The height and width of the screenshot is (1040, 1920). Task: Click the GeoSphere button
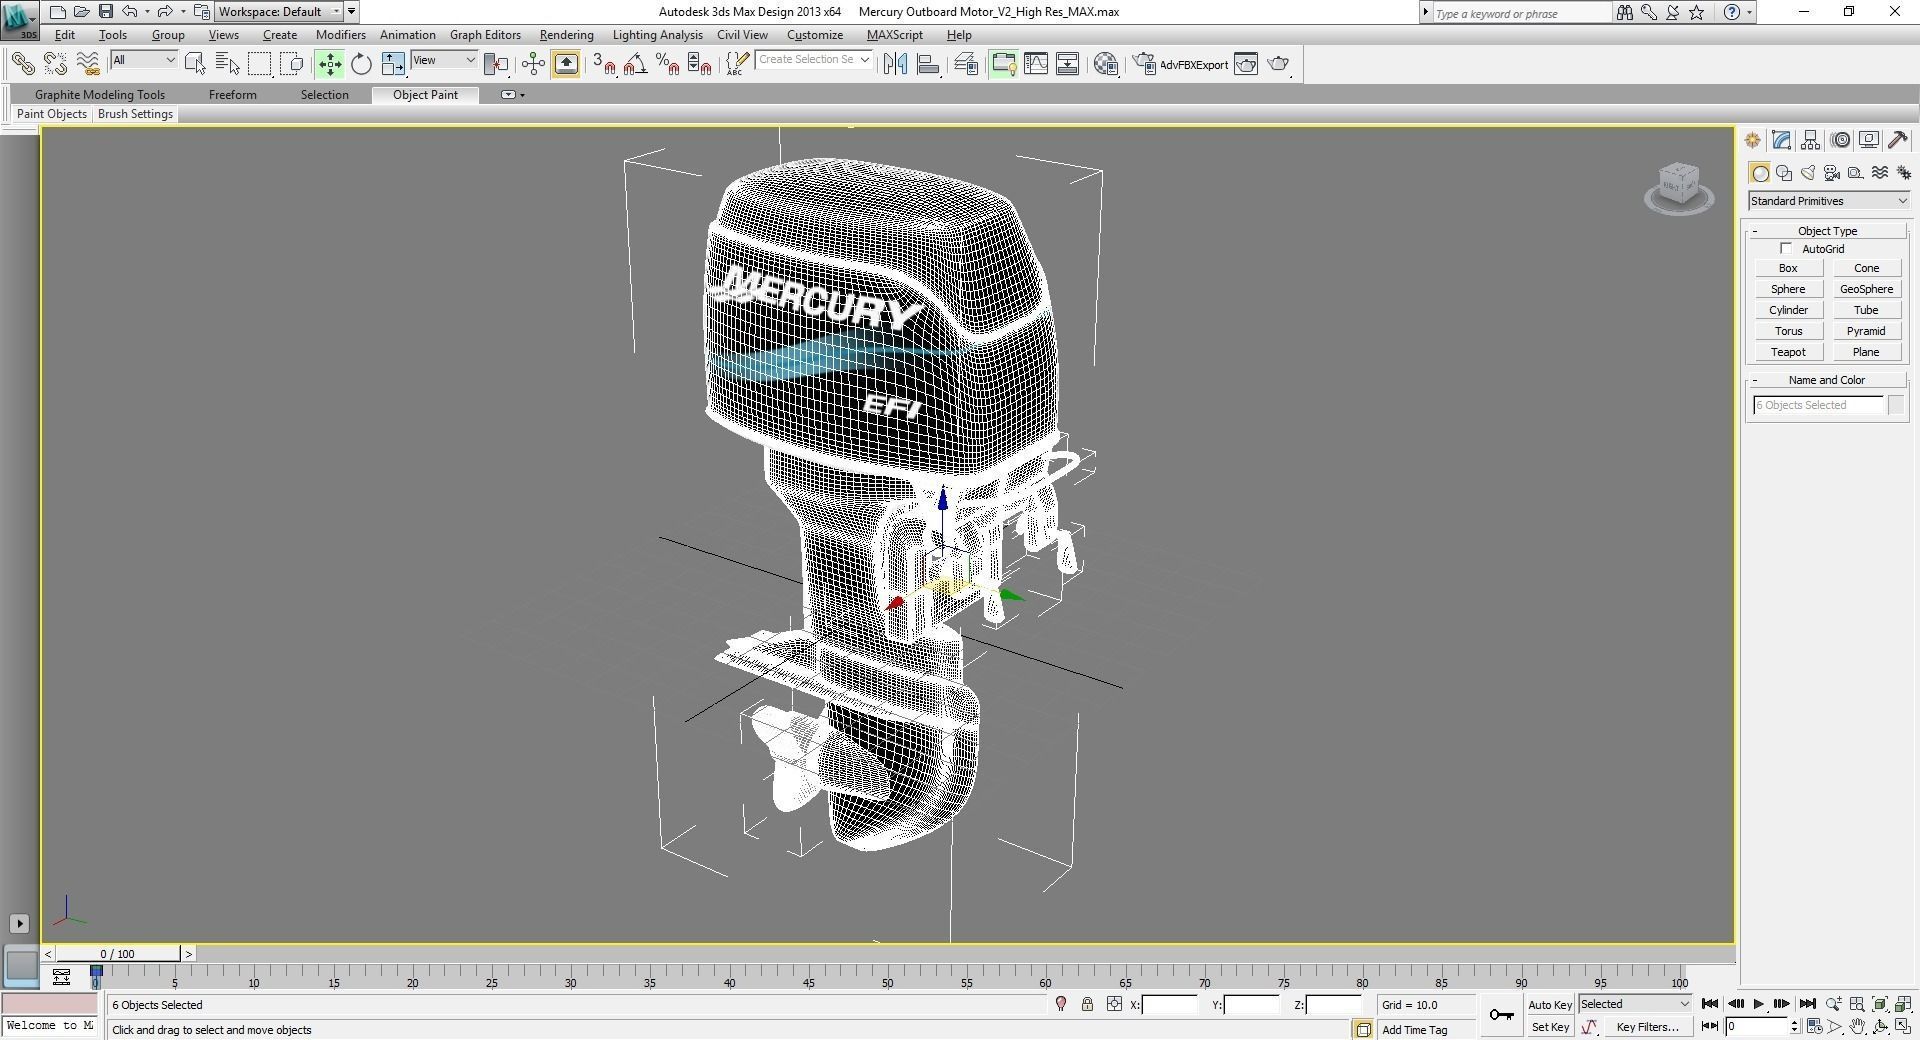[1866, 289]
